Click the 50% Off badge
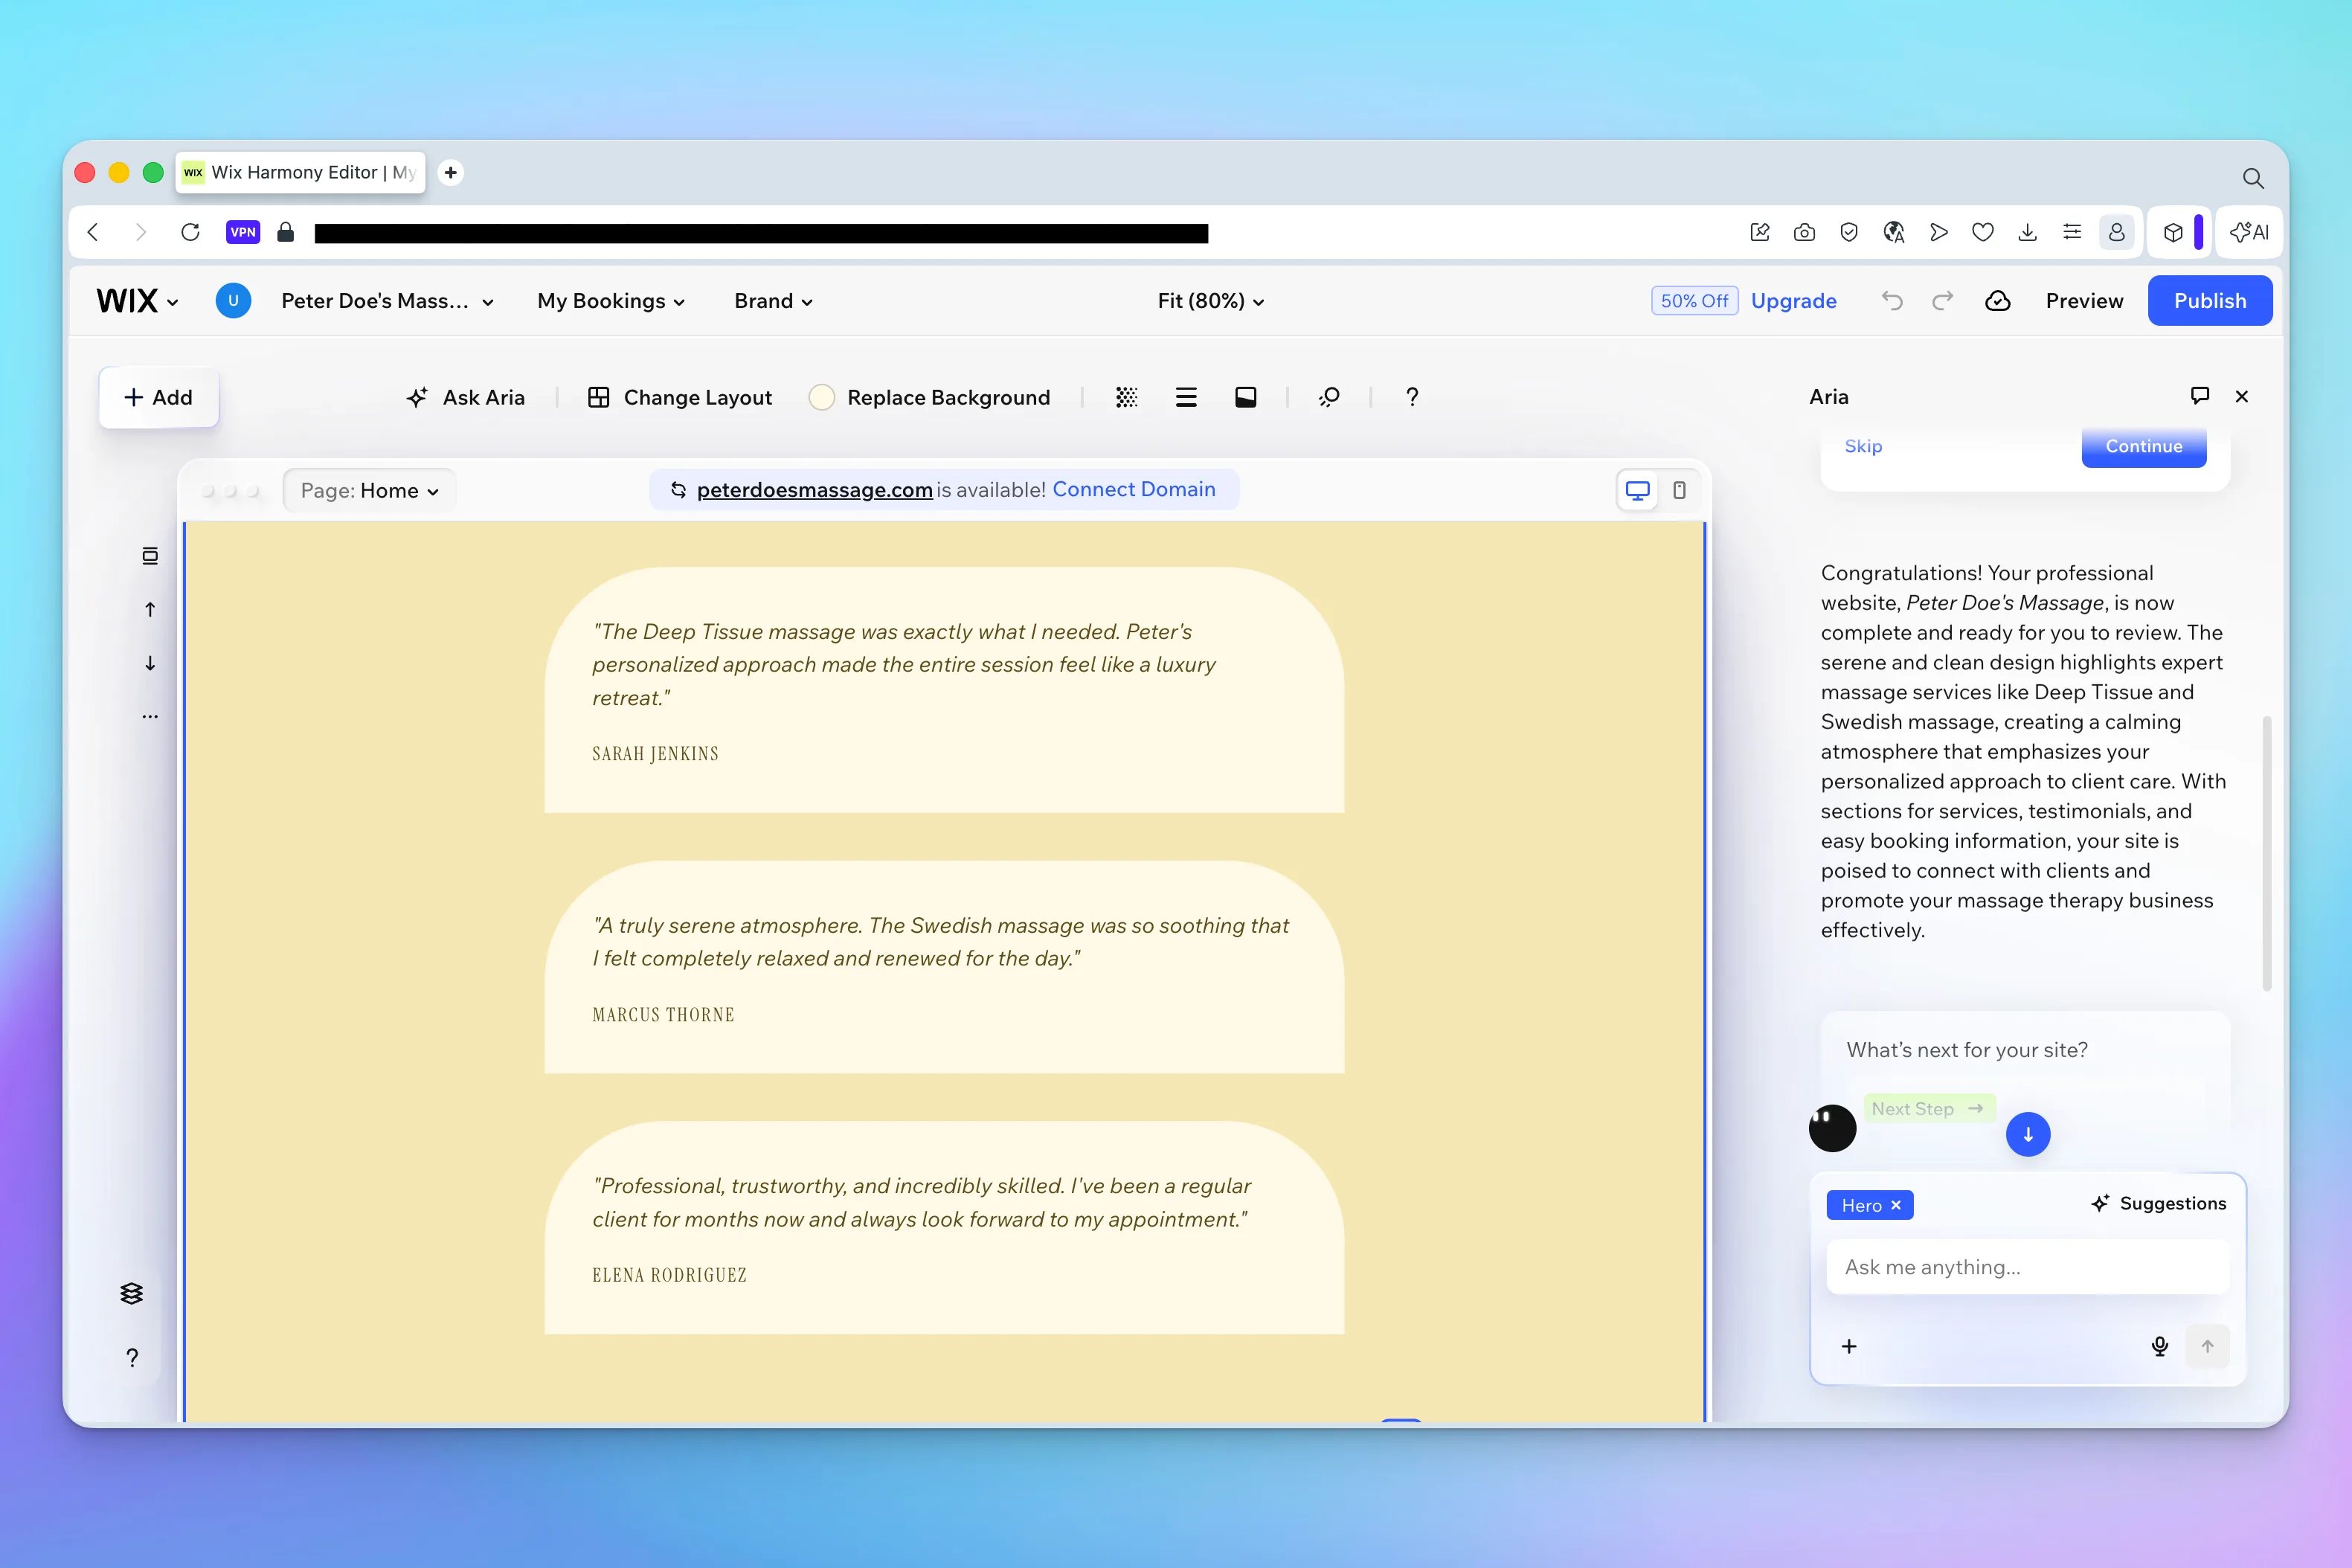2352x1568 pixels. point(1694,301)
